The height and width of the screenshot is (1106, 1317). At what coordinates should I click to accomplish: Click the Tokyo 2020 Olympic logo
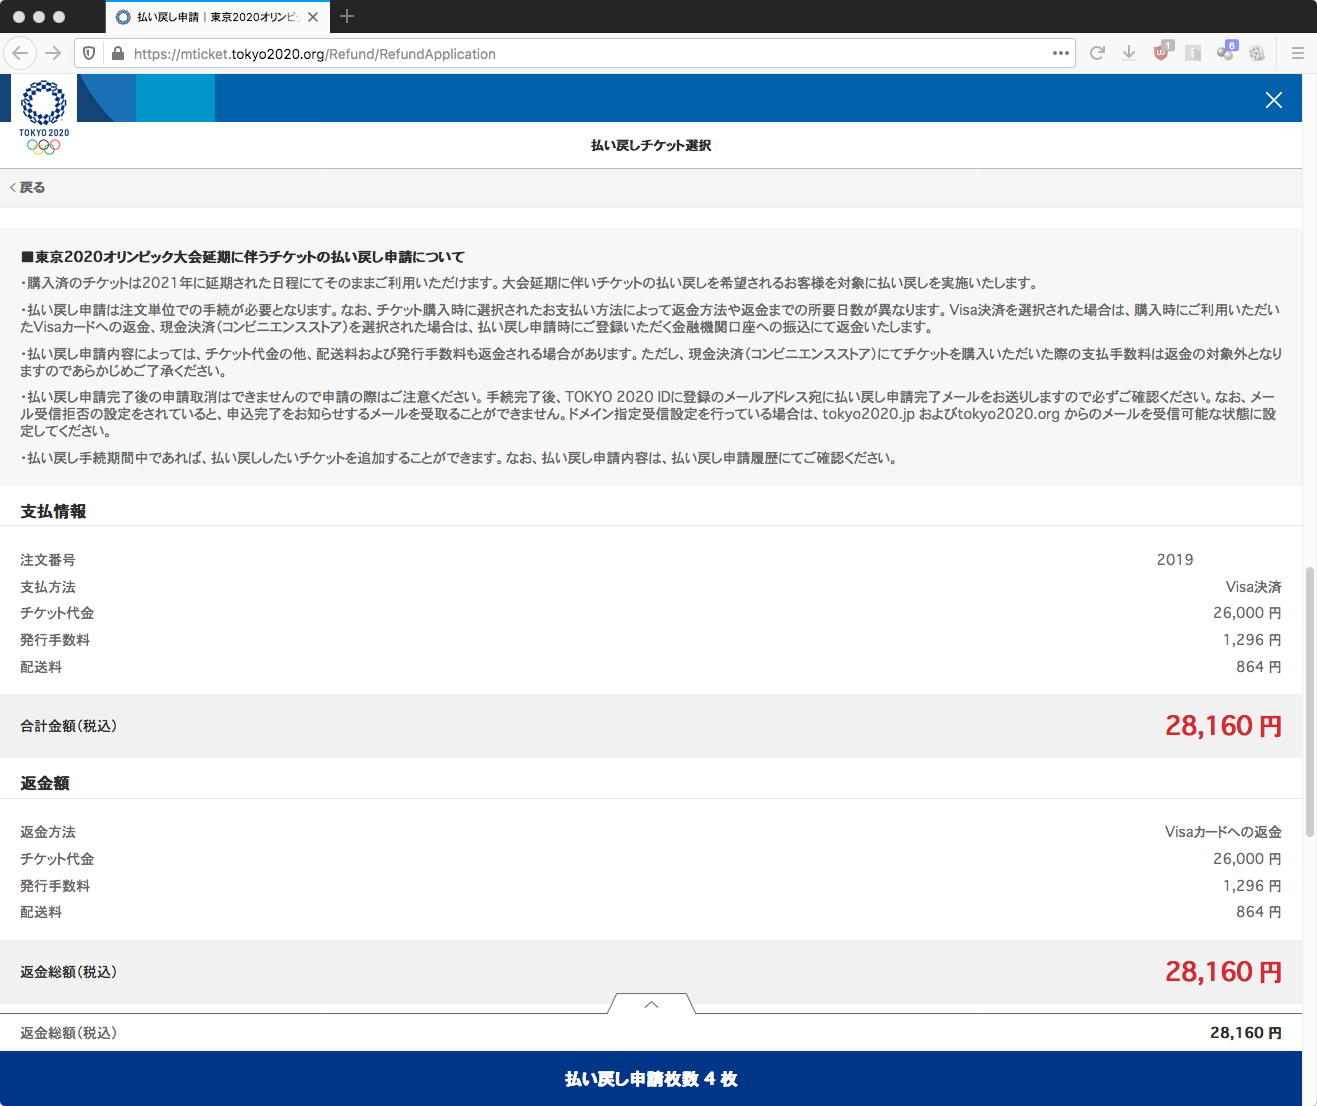point(44,118)
